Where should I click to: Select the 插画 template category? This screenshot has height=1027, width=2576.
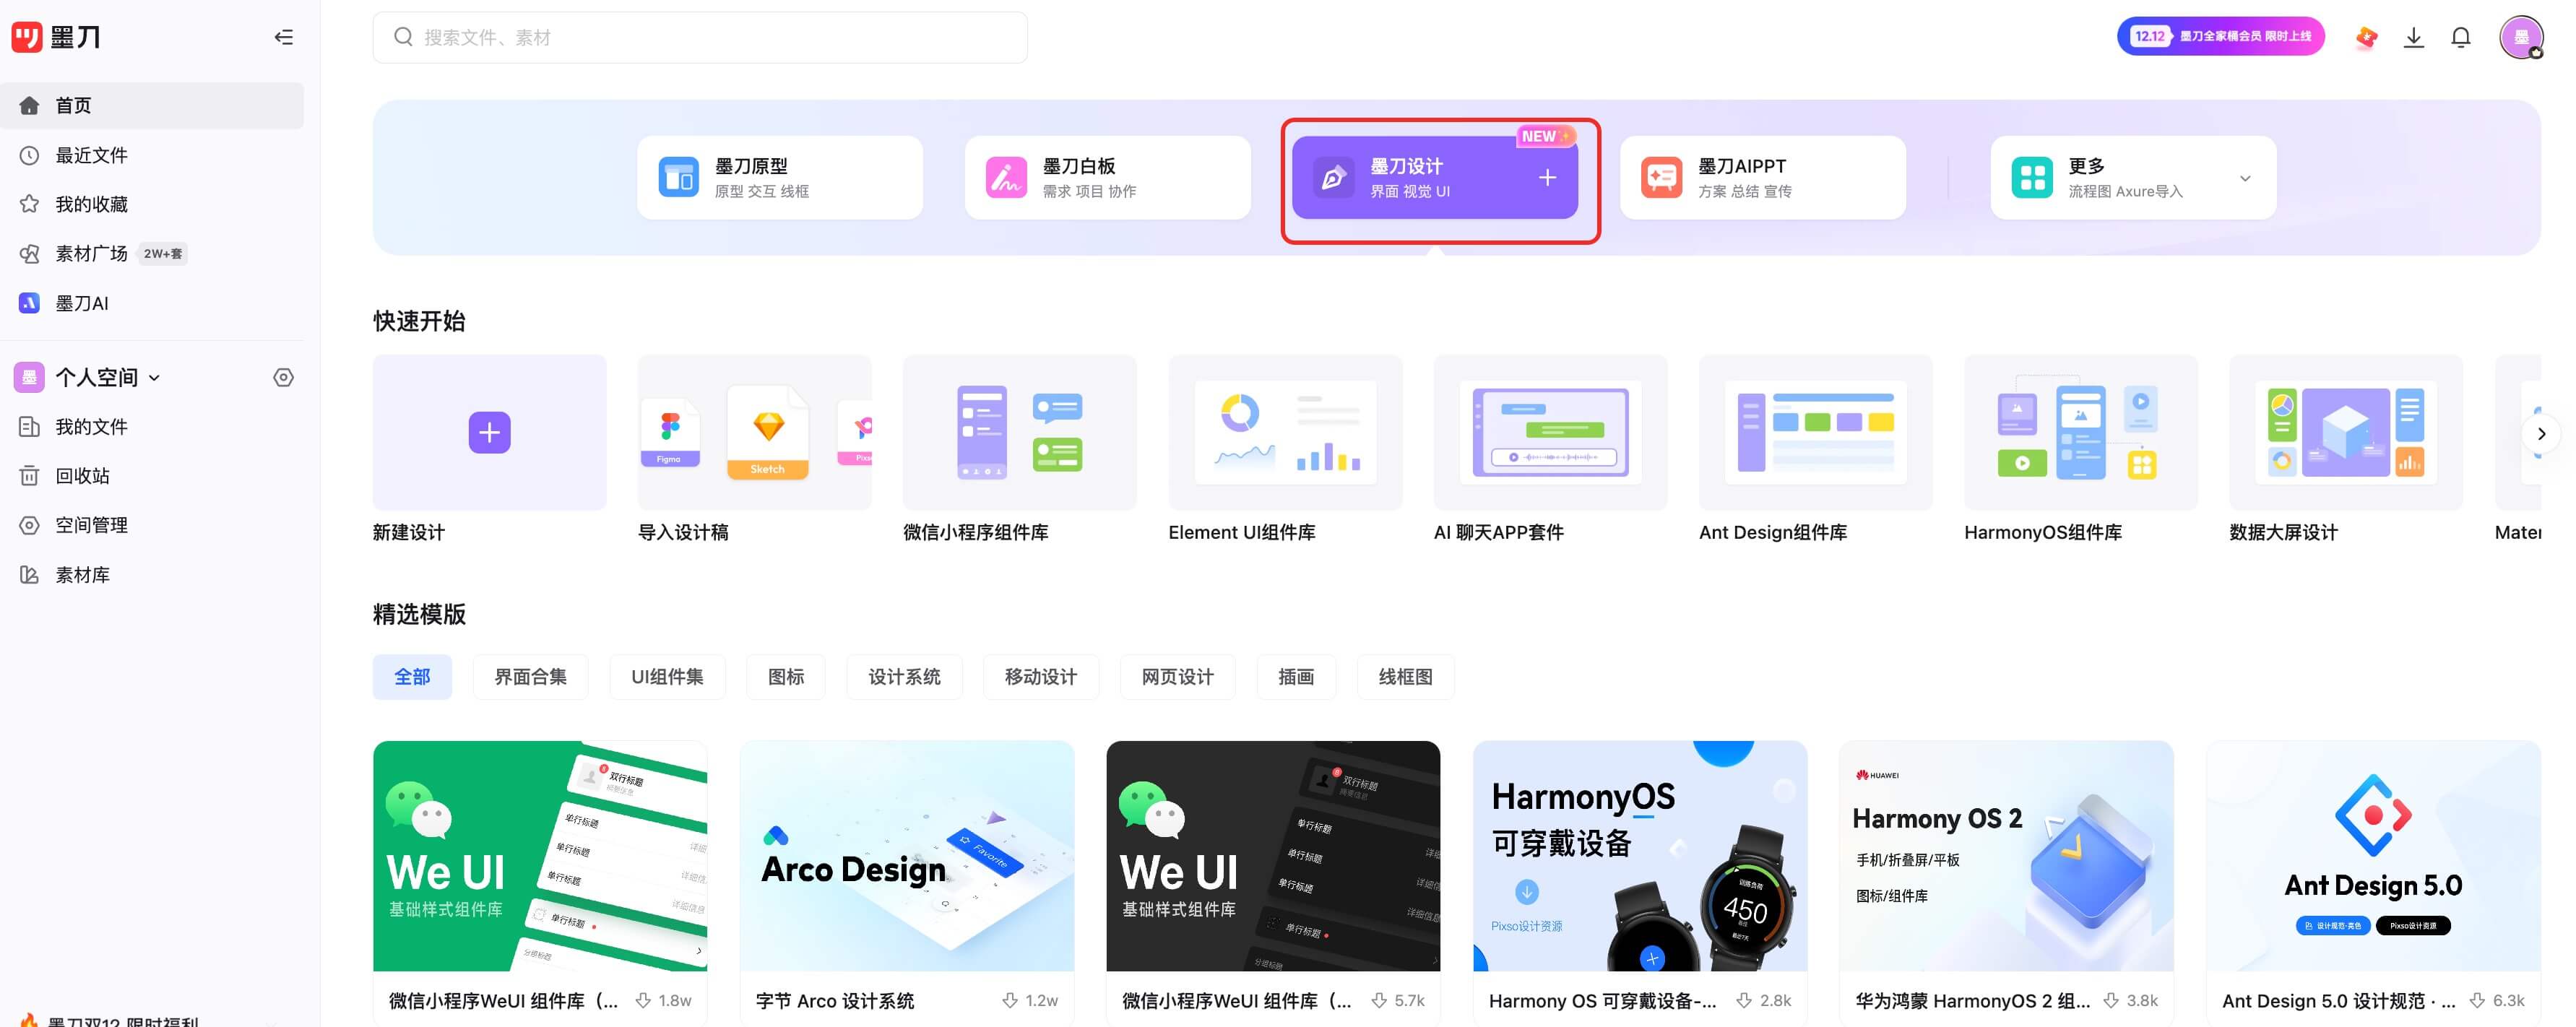point(1296,676)
